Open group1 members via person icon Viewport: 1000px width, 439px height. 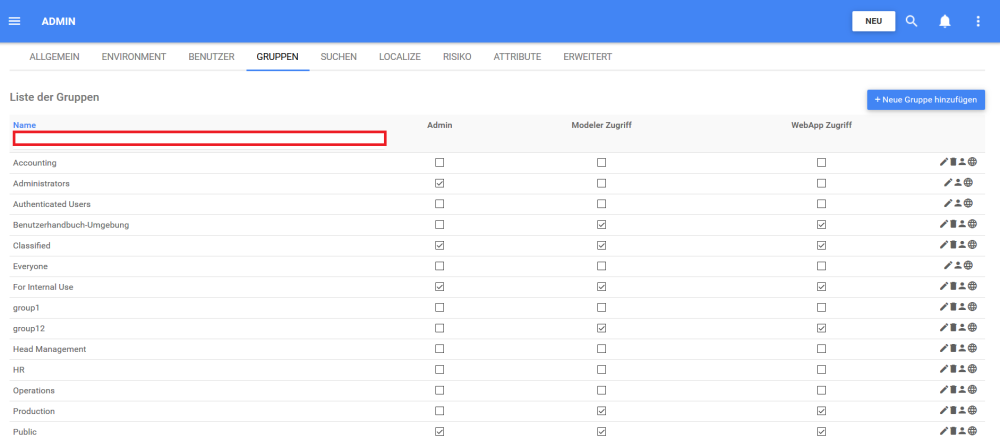tap(962, 307)
